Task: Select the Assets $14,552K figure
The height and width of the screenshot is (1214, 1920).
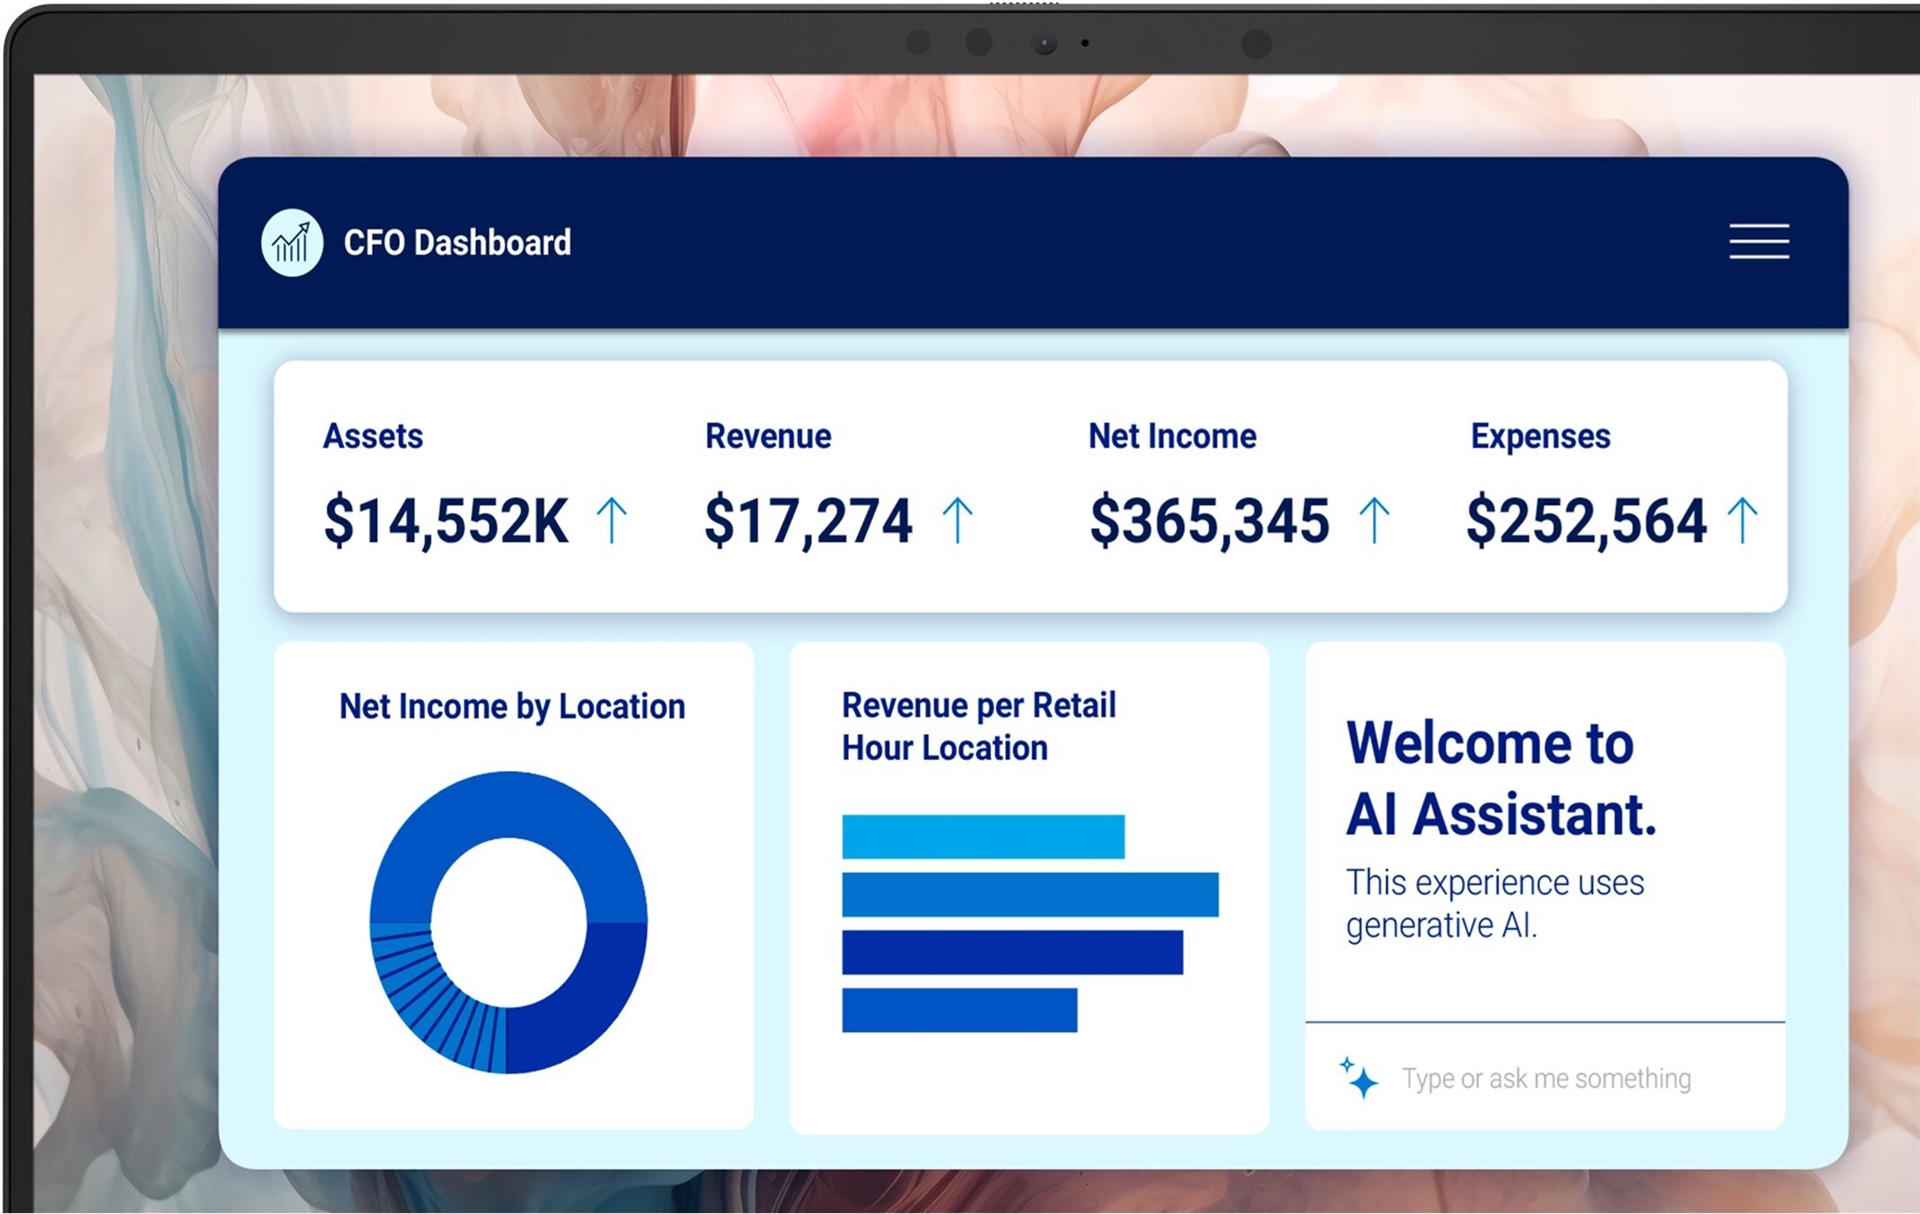Action: [x=446, y=521]
